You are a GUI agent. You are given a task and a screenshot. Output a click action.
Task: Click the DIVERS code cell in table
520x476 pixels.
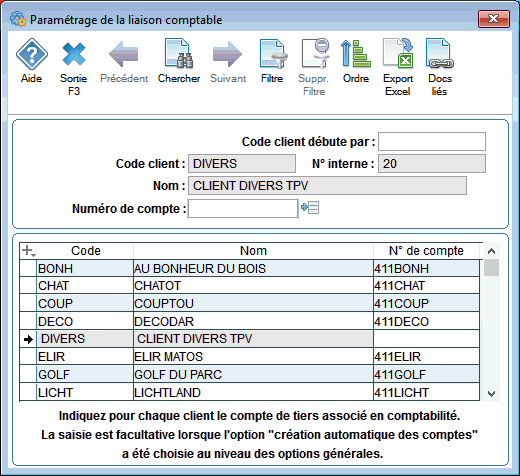pos(85,339)
